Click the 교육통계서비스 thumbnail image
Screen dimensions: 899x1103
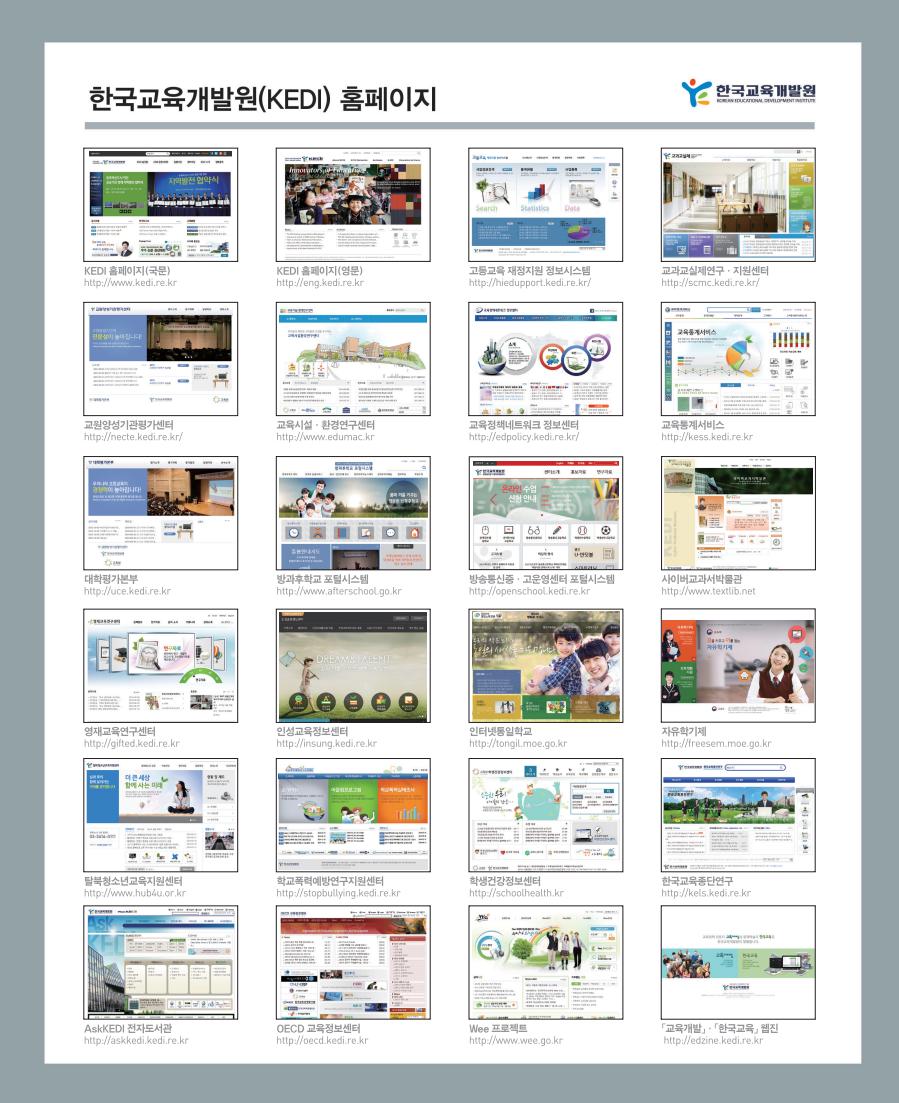tap(739, 359)
